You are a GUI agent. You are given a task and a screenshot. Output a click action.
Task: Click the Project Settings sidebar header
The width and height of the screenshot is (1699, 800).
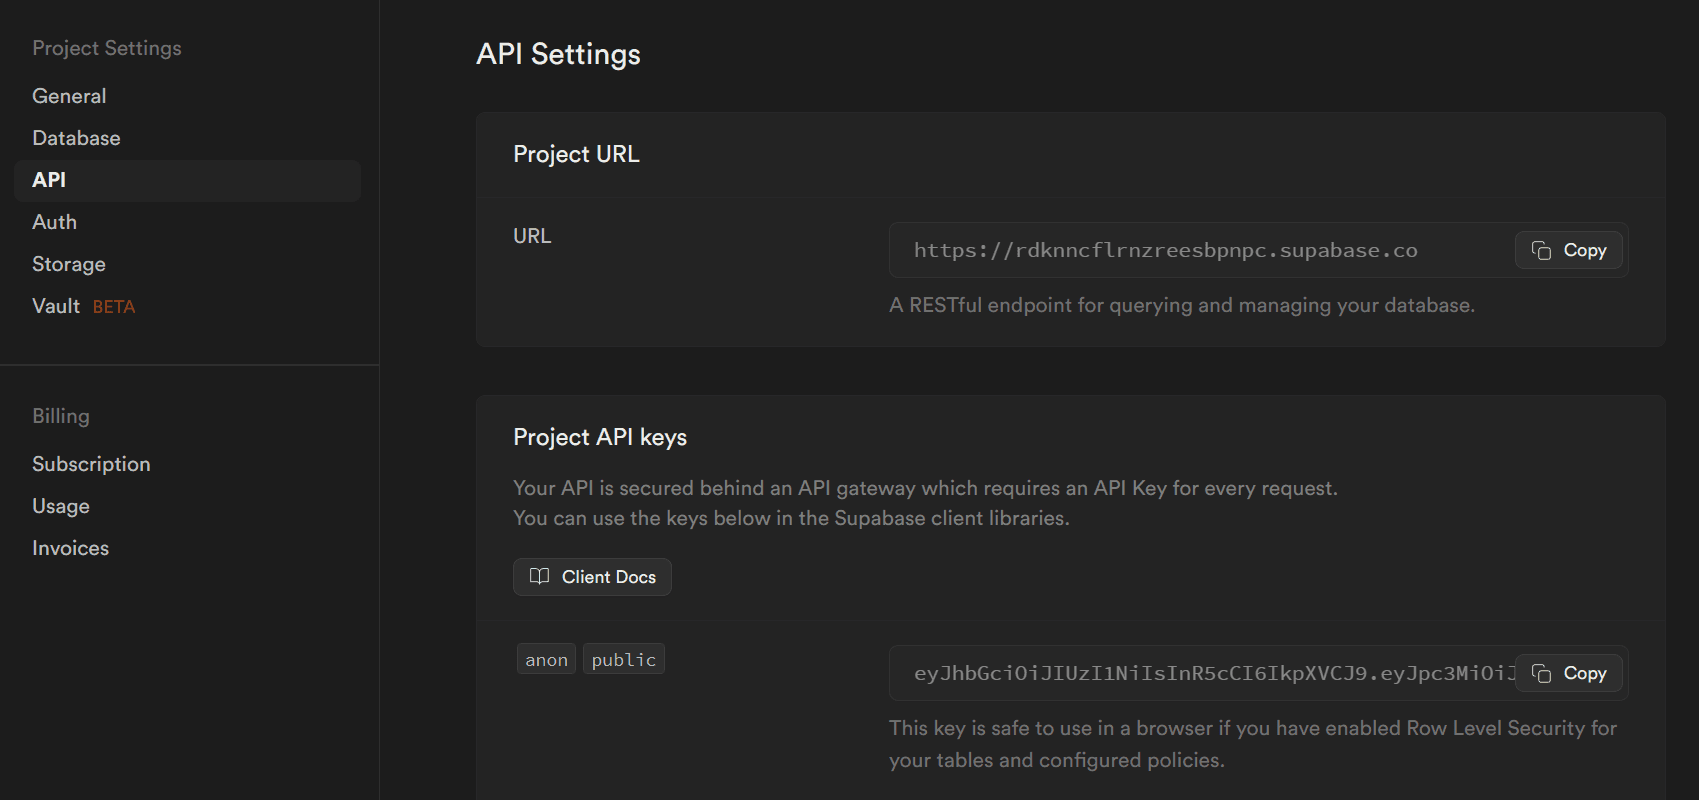(x=107, y=48)
